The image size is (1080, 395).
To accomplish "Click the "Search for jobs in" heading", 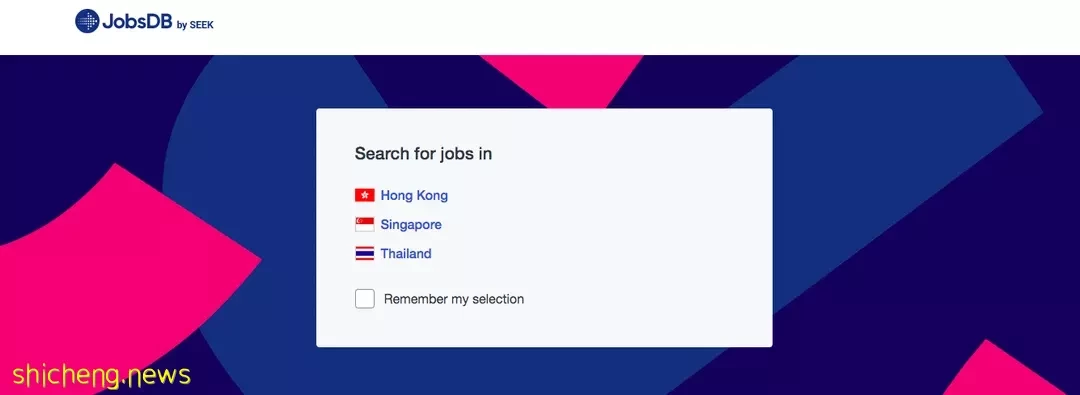I will [x=423, y=154].
